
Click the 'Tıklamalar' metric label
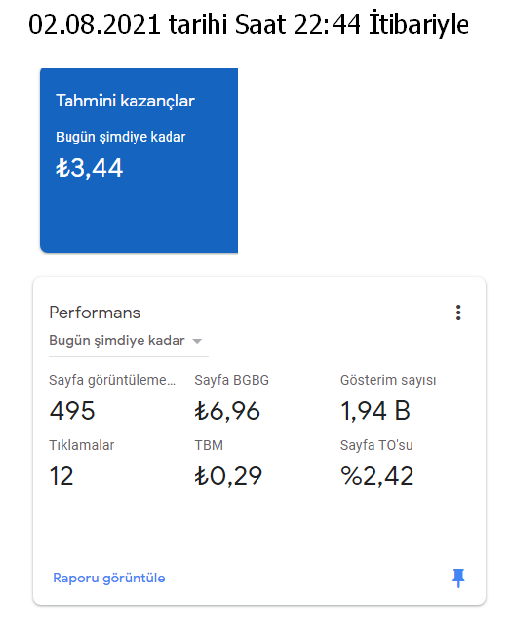point(82,445)
